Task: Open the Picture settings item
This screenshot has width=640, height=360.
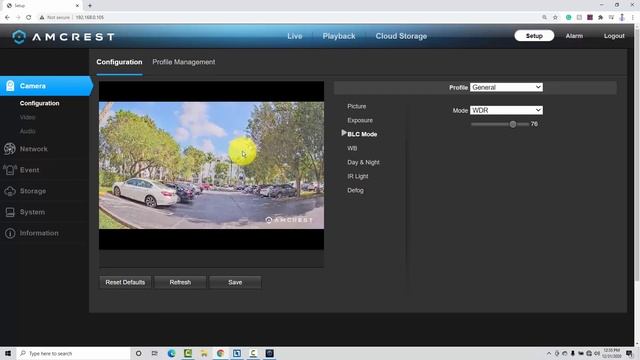Action: pyautogui.click(x=356, y=106)
